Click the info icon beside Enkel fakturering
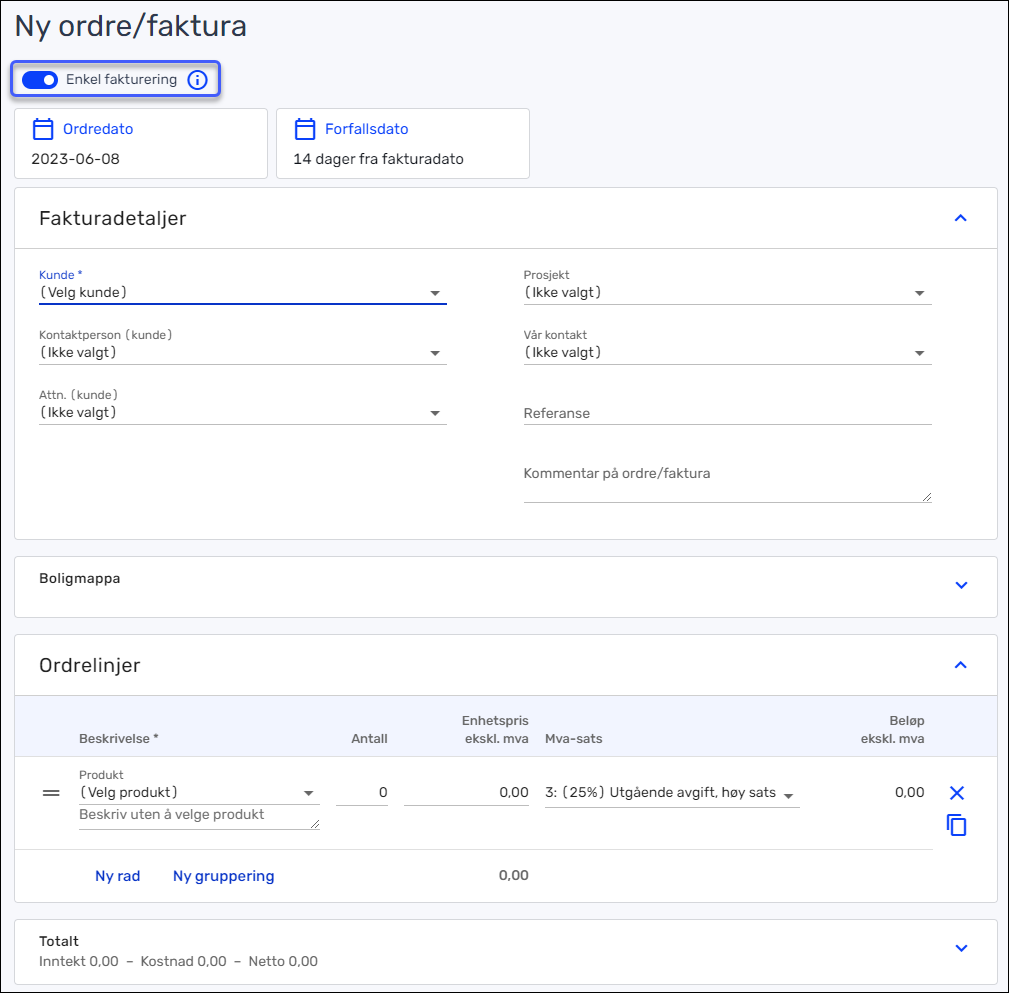The image size is (1009, 993). tap(198, 80)
